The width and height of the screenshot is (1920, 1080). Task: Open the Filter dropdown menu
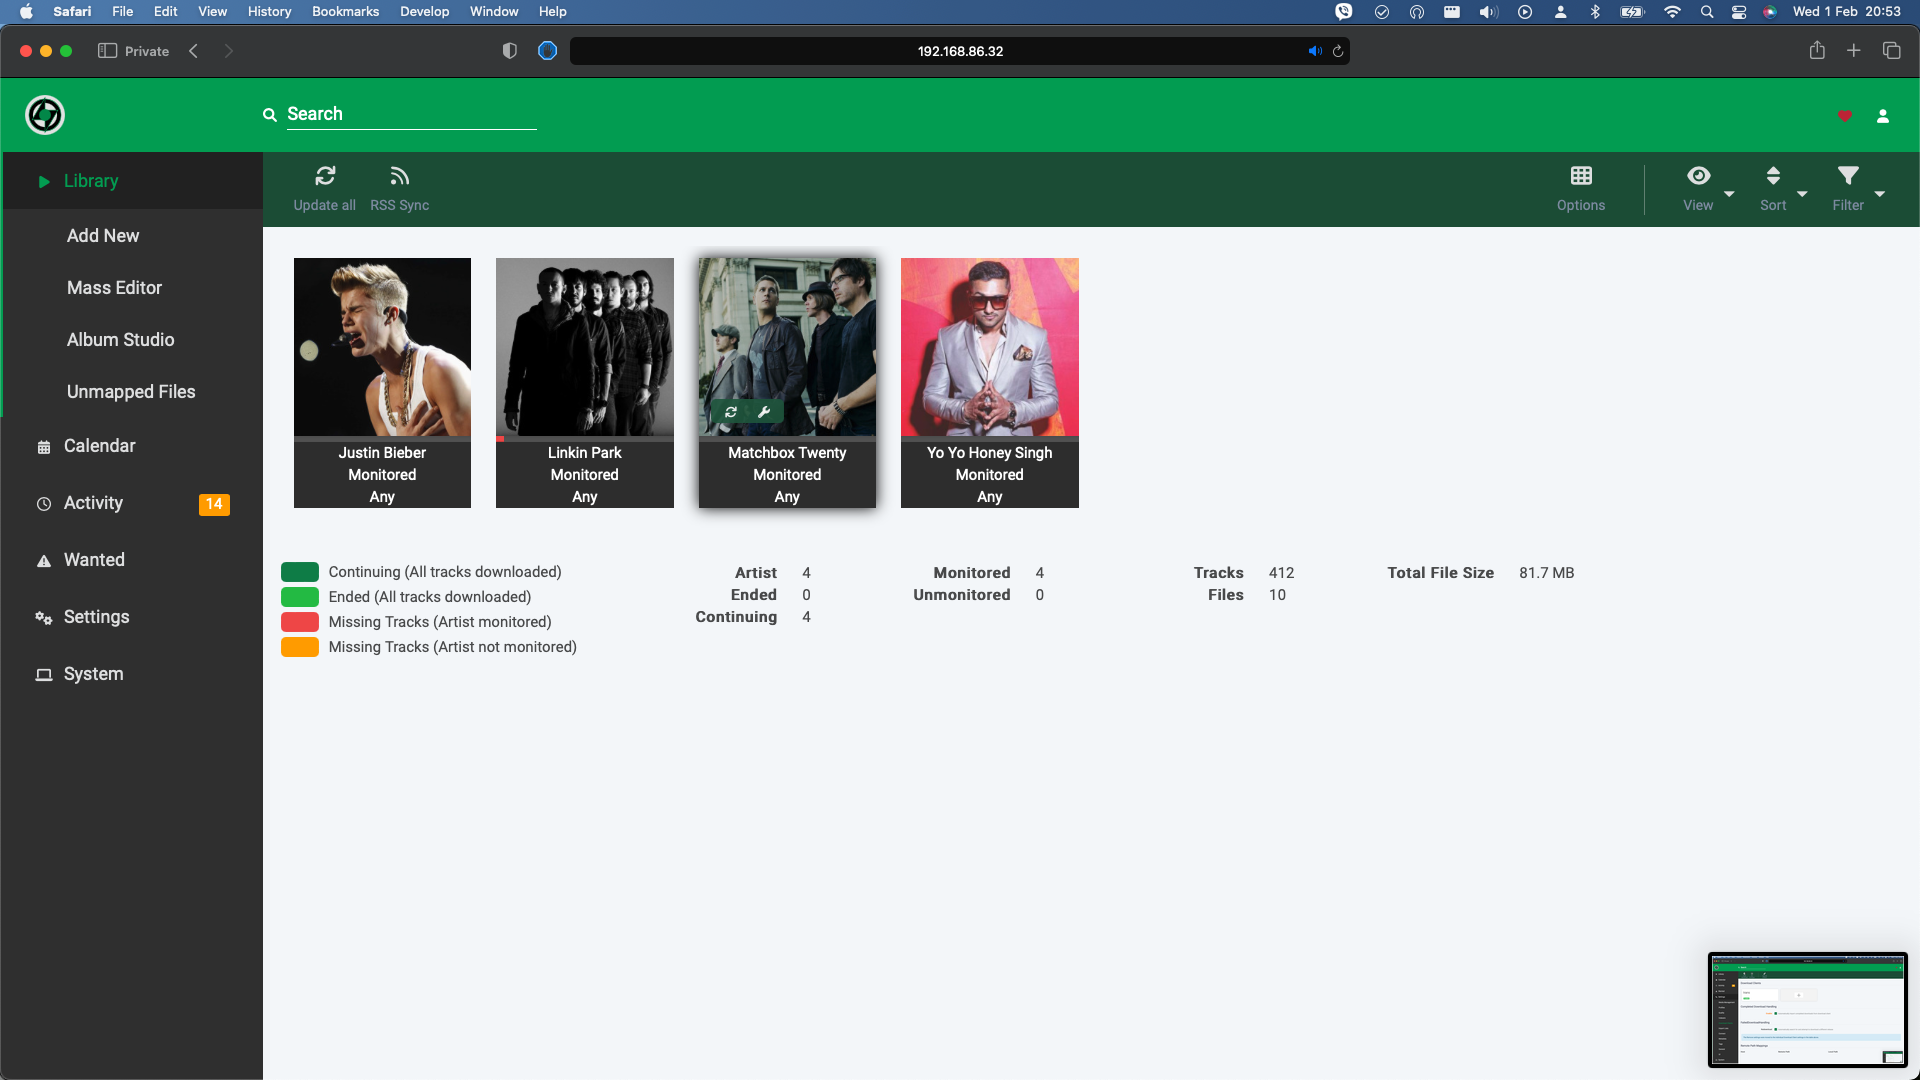click(x=1858, y=188)
